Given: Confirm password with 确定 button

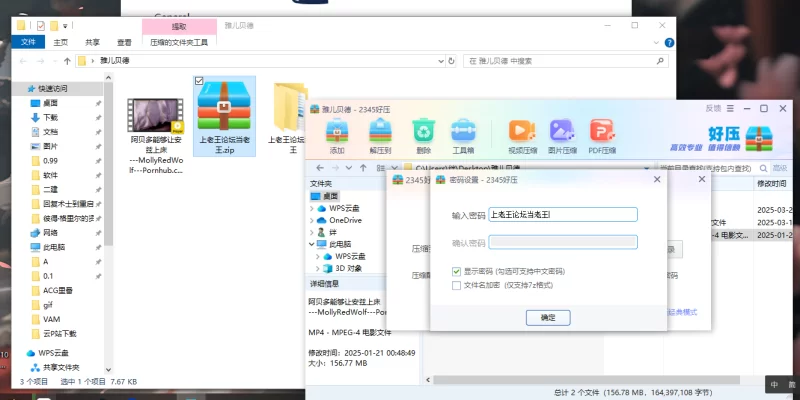Looking at the screenshot, I should [548, 317].
